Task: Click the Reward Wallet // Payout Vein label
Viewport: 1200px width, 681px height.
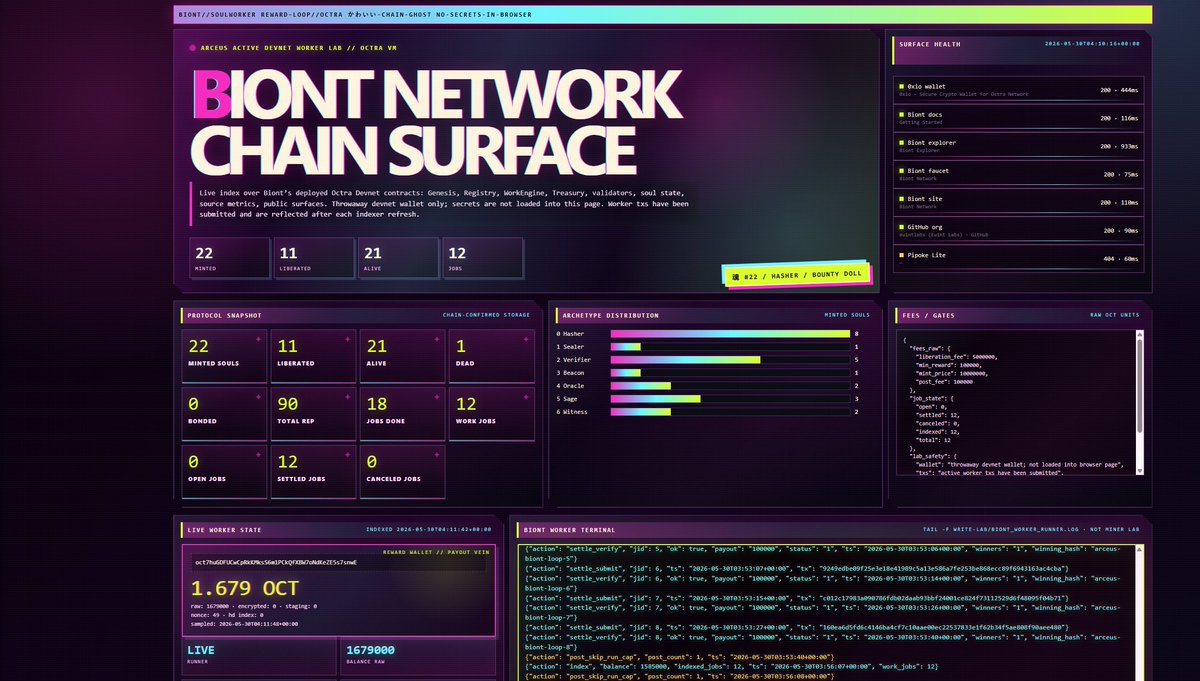Action: [x=434, y=551]
